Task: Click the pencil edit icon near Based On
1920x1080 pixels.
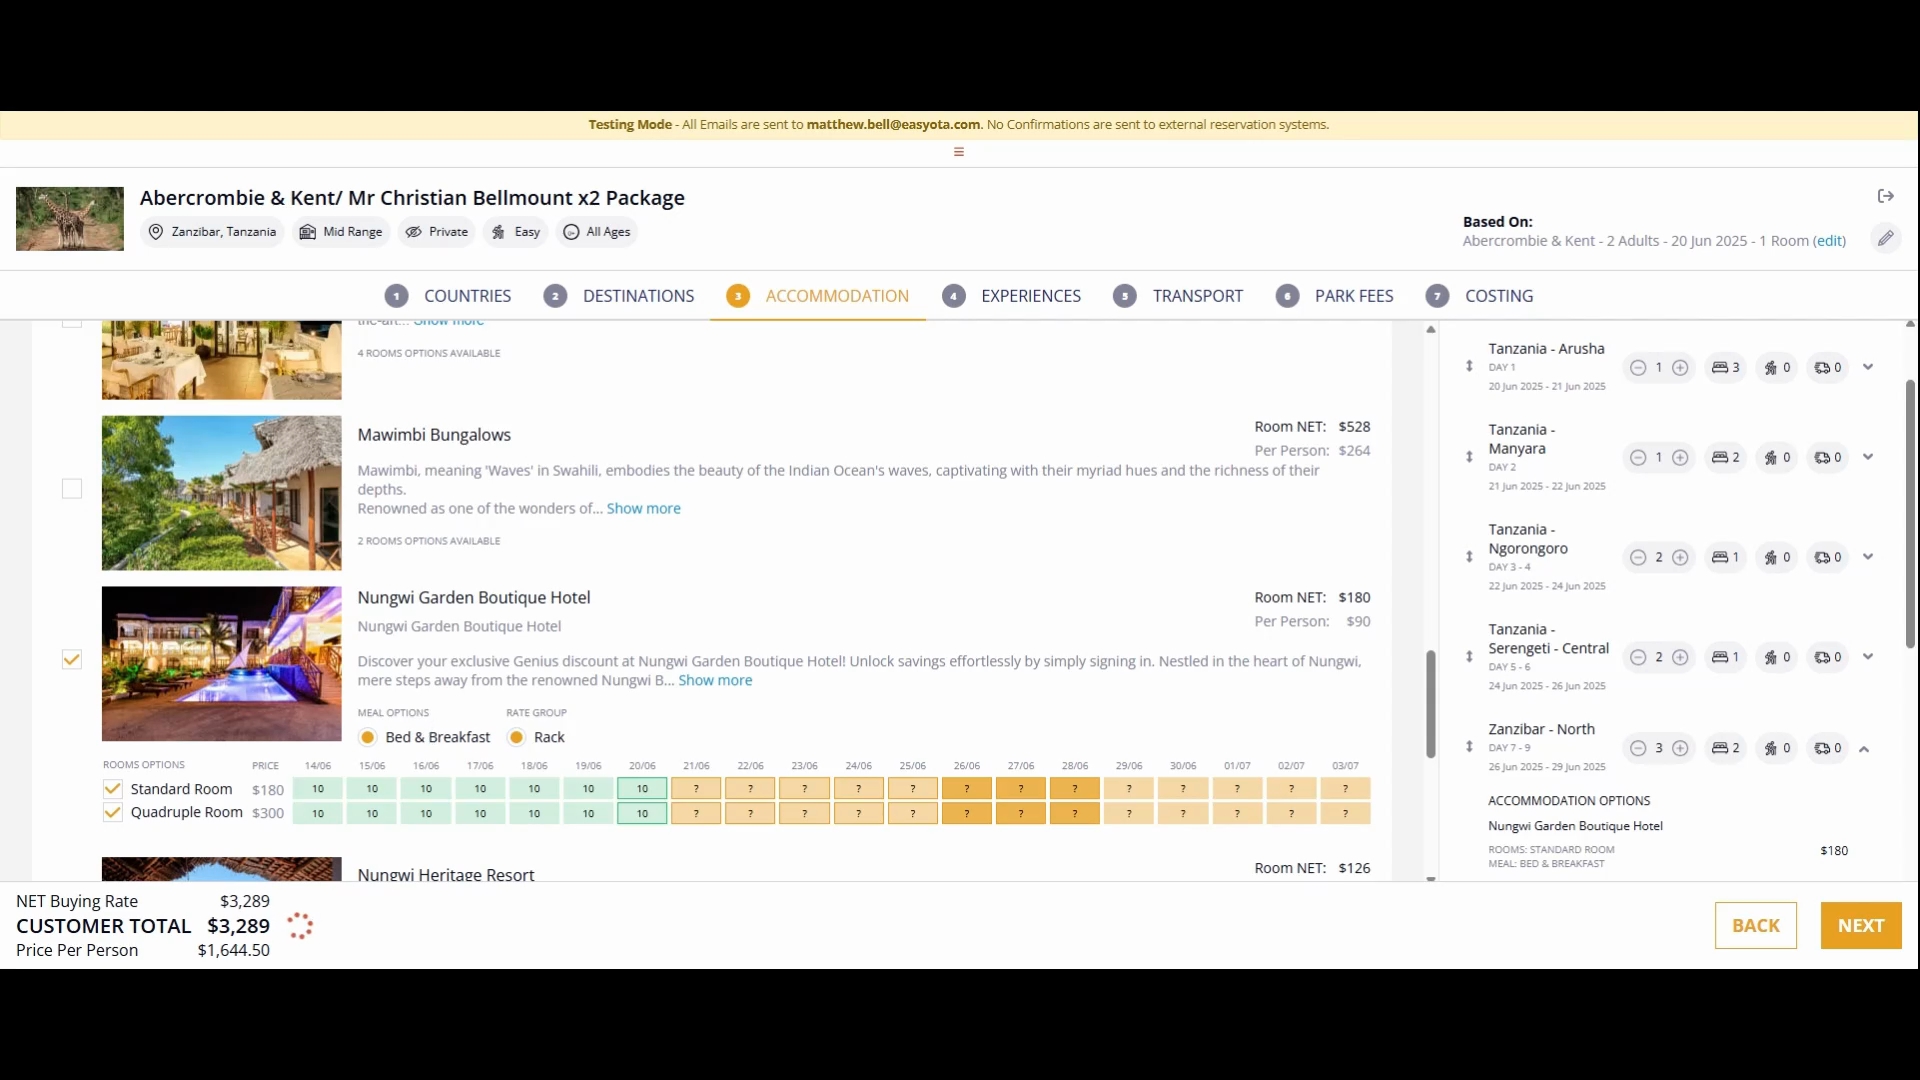Action: point(1885,238)
